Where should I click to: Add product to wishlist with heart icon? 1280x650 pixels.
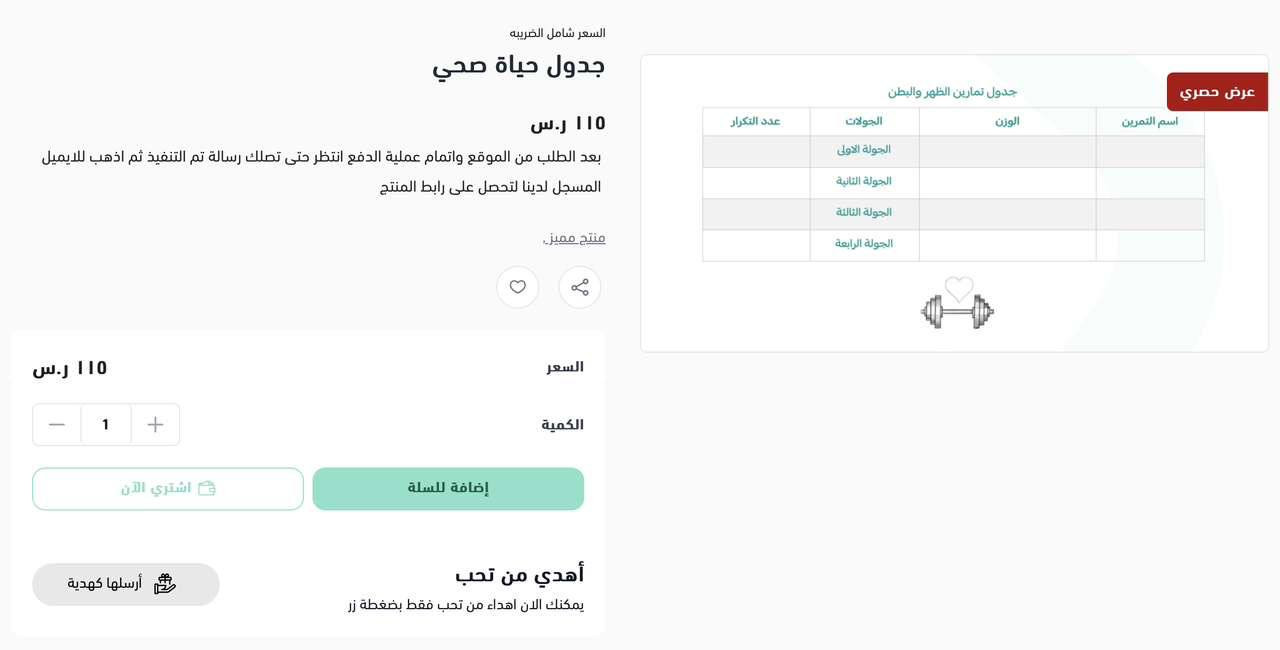click(x=518, y=287)
